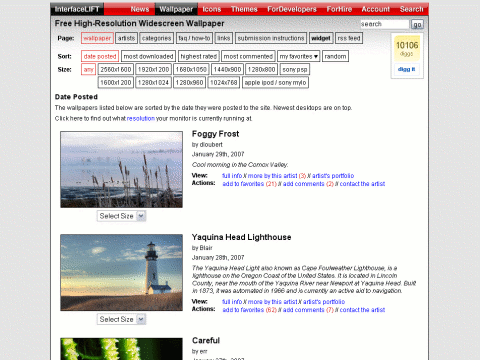Image resolution: width=480 pixels, height=360 pixels.
Task: Click the Careful wallpaper title
Action: tap(206, 340)
